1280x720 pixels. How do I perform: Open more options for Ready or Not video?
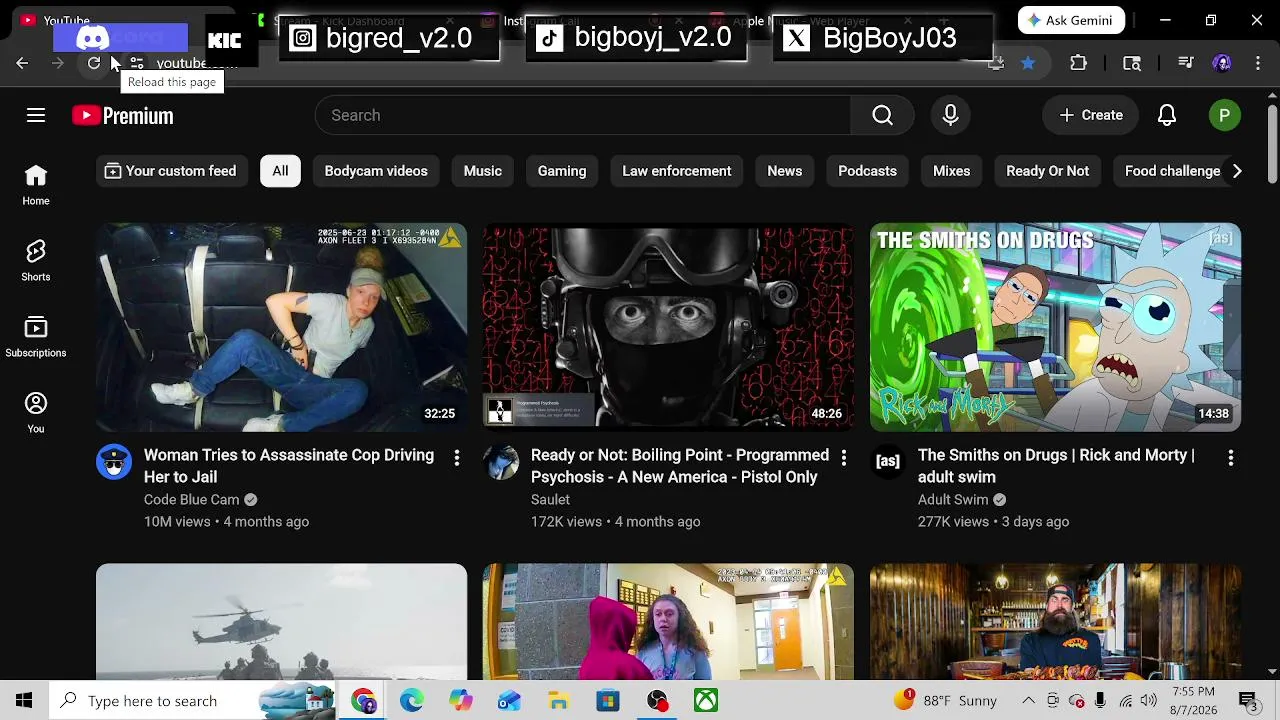coord(844,457)
